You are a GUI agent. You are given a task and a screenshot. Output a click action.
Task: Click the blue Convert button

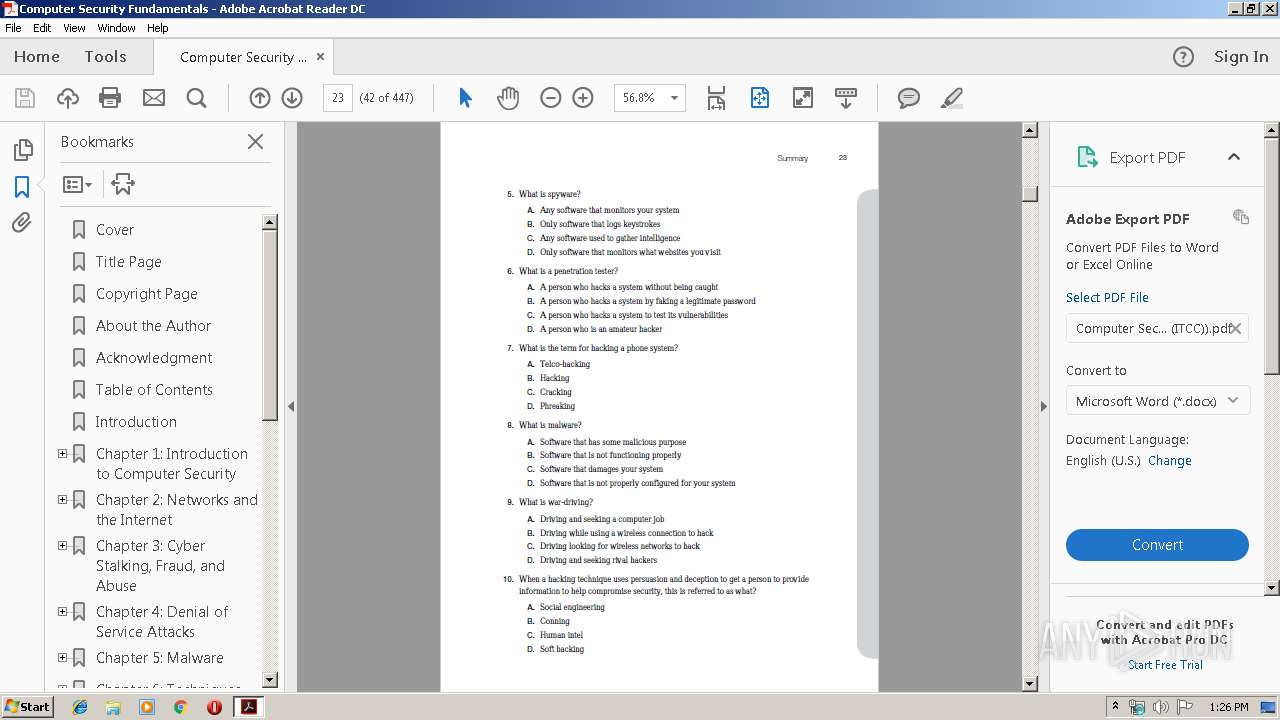coord(1157,545)
